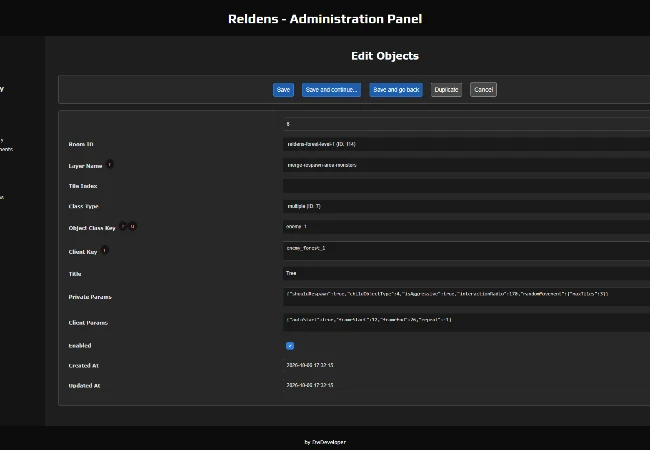The width and height of the screenshot is (650, 450).
Task: Click the Created At timestamp value
Action: [310, 365]
